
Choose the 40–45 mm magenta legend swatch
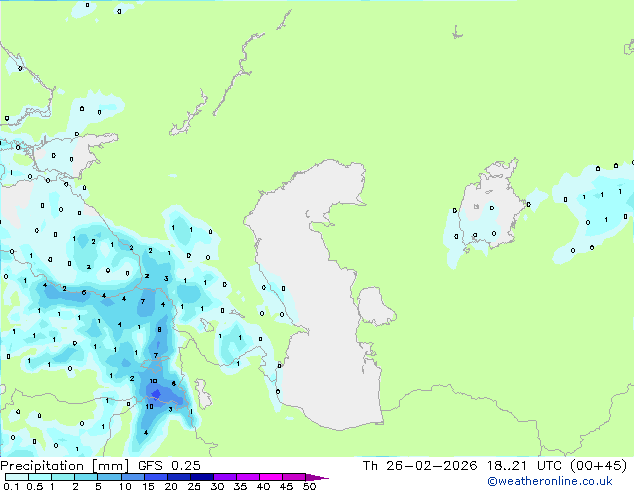[271, 477]
